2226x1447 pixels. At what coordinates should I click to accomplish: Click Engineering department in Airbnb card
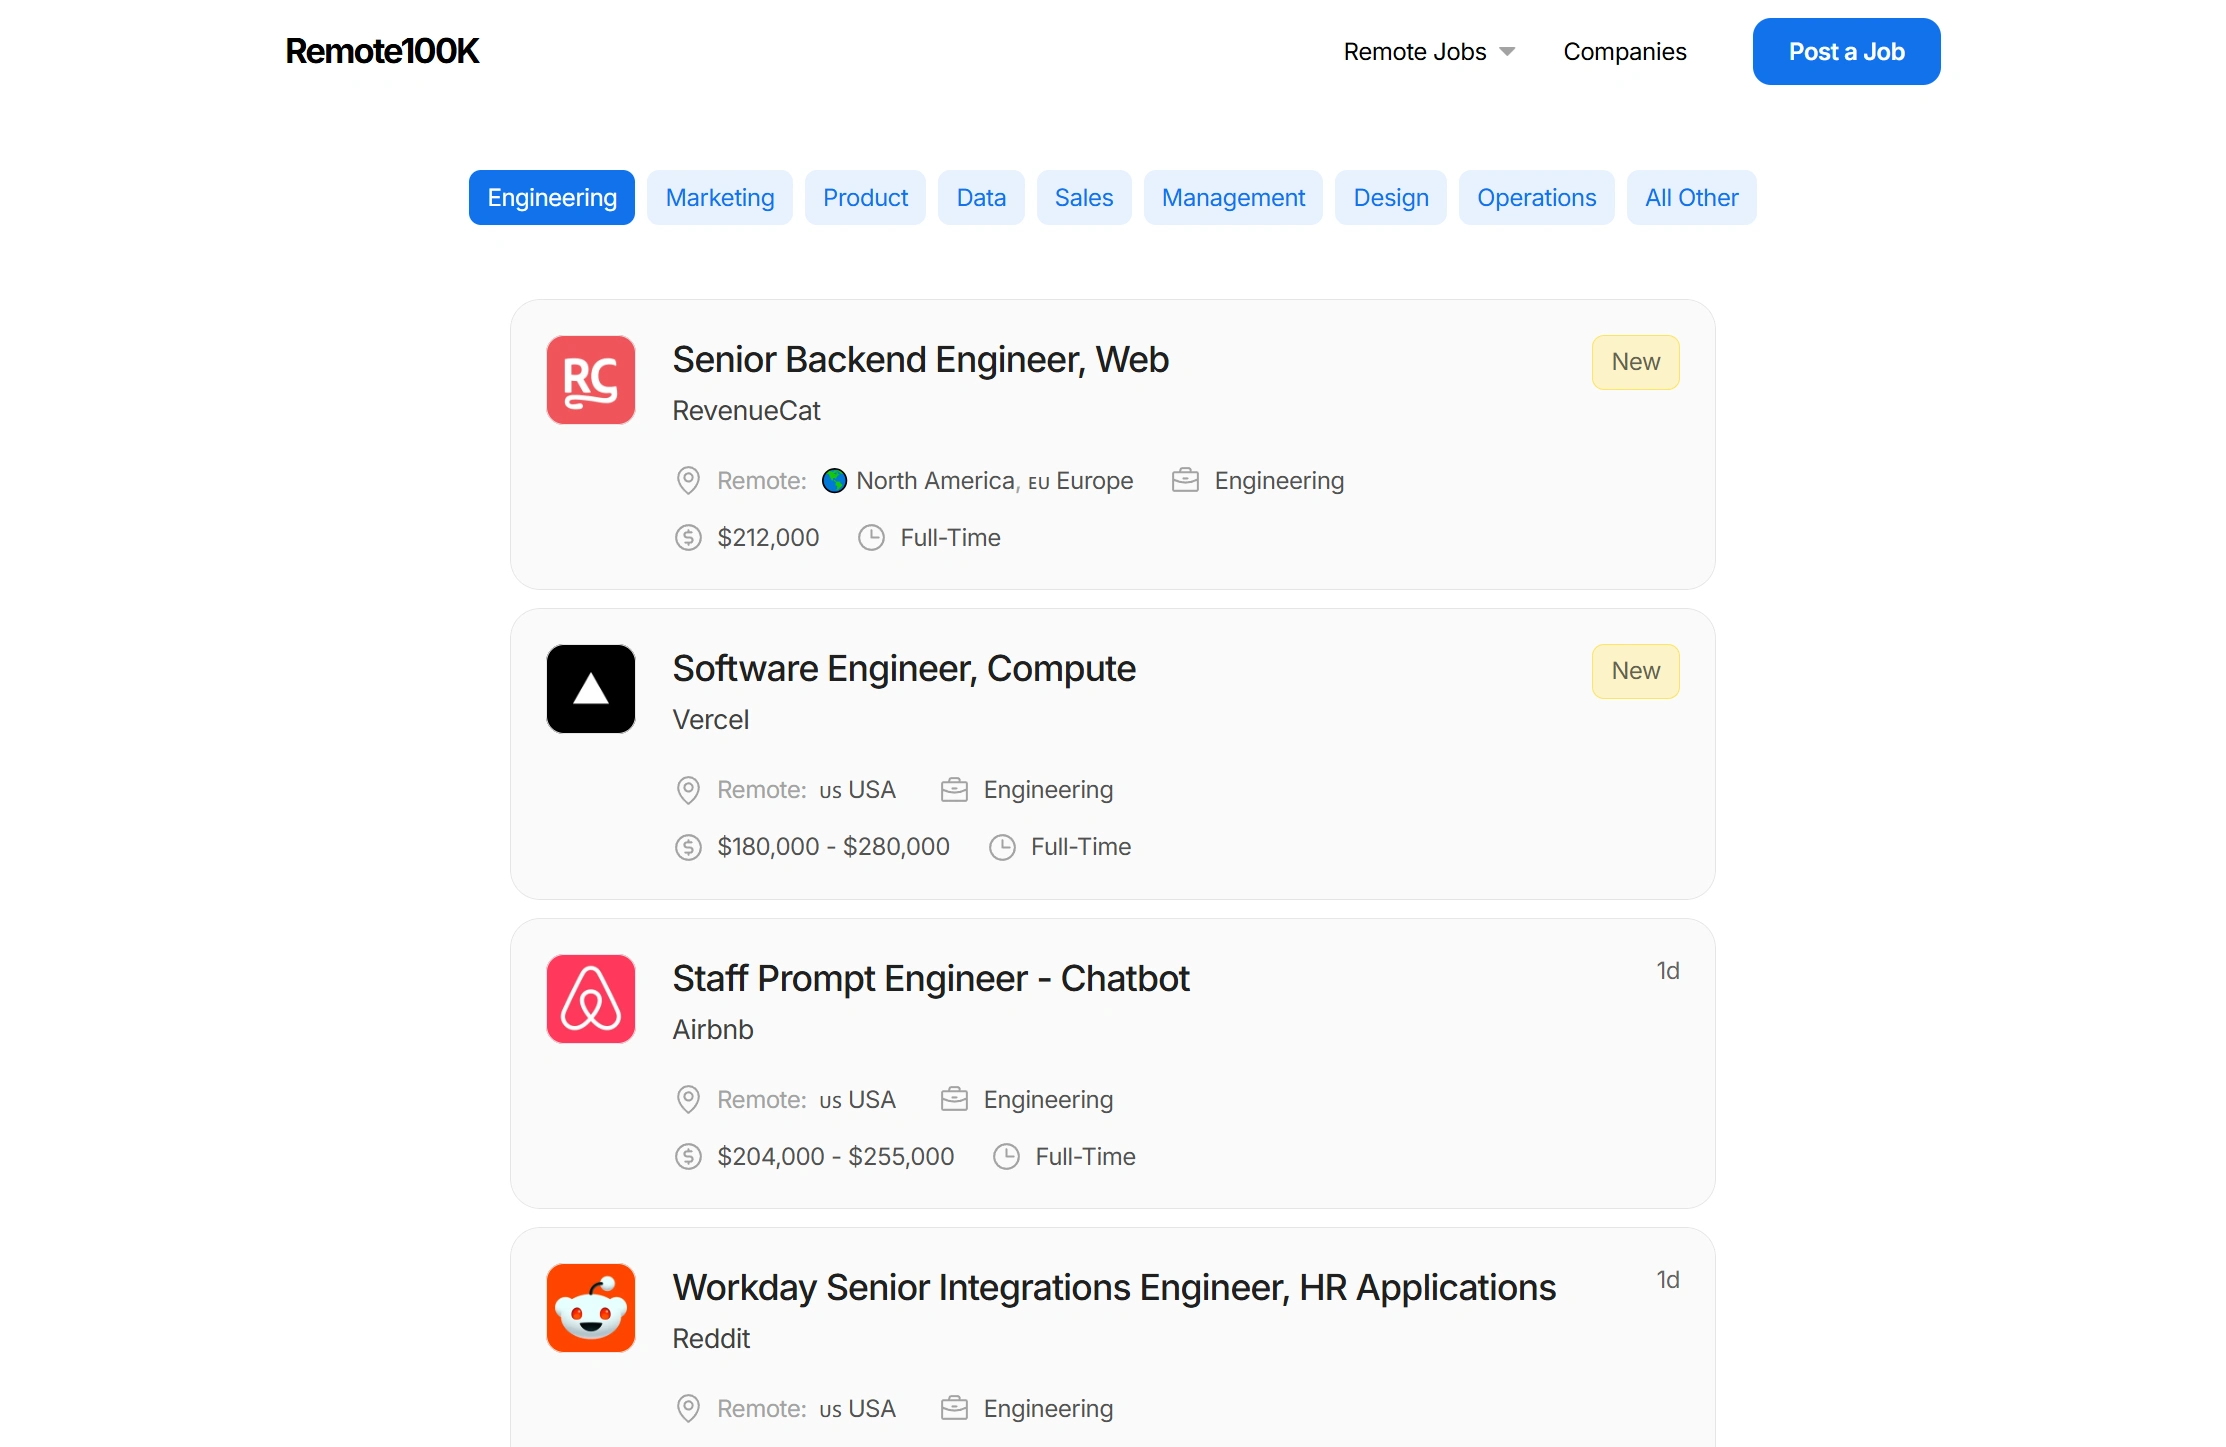pyautogui.click(x=1048, y=1100)
